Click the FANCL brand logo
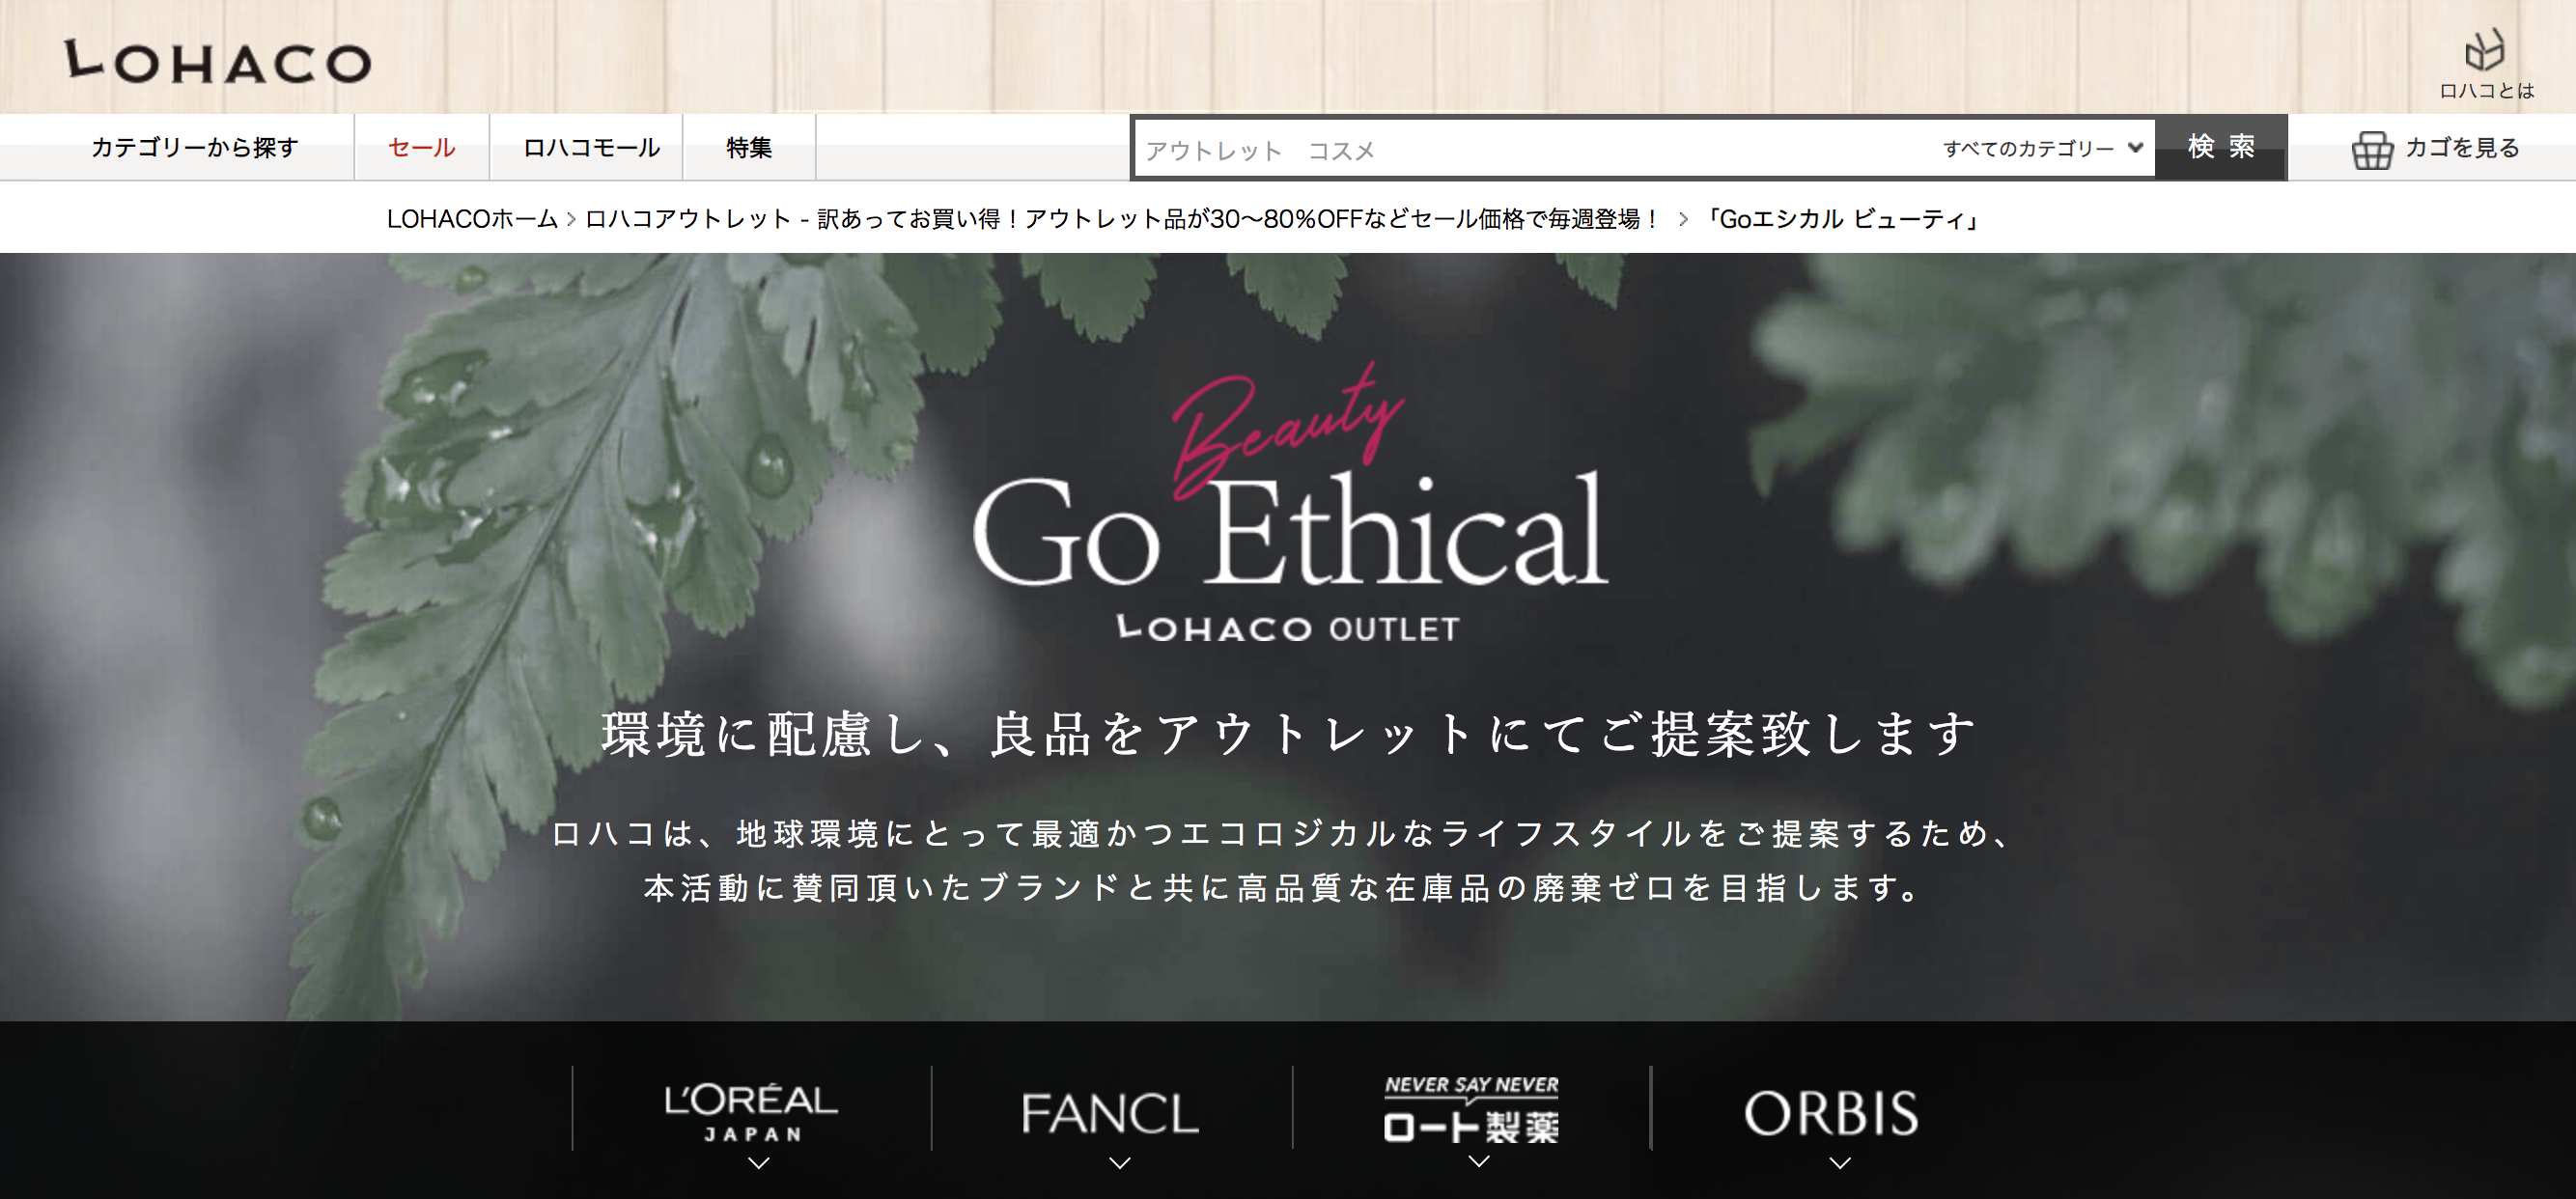 pos(1110,1113)
